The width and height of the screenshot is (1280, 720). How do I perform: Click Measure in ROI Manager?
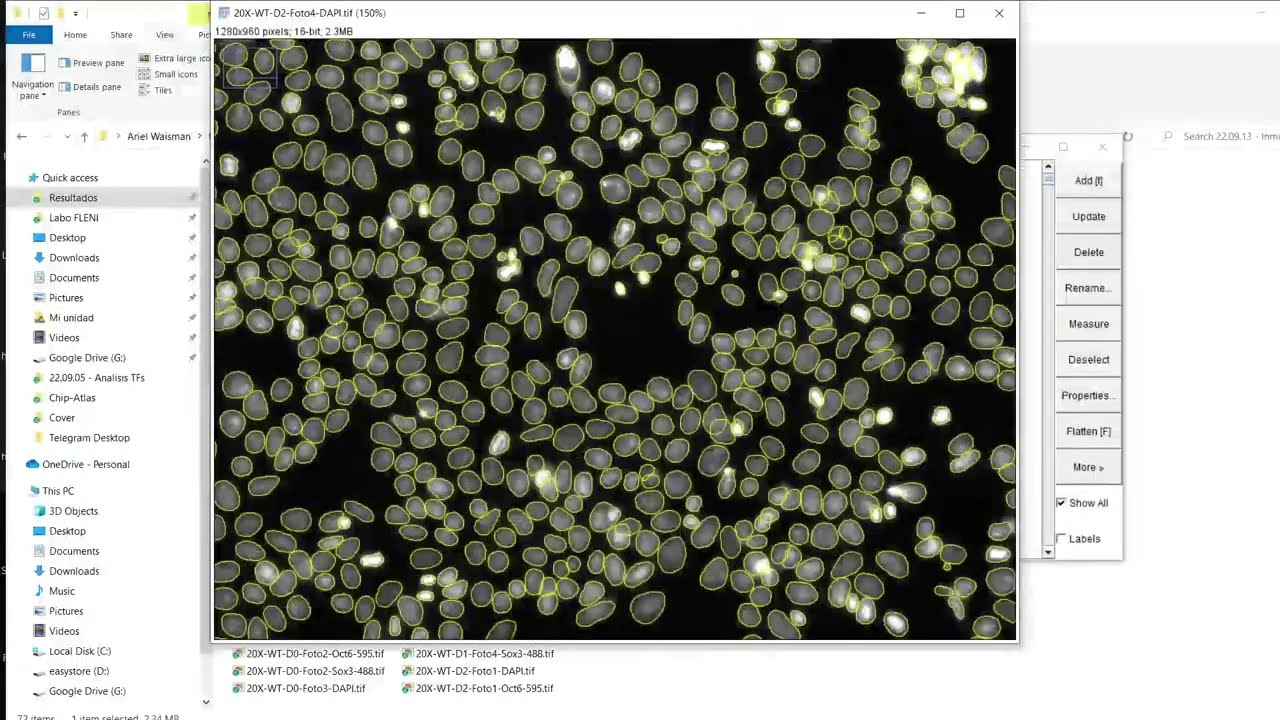(1088, 324)
